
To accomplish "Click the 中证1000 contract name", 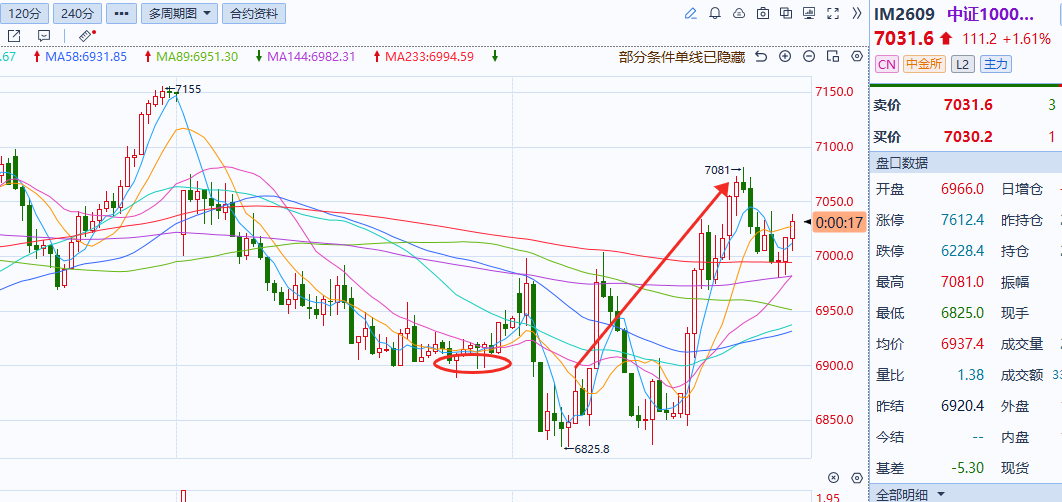I will click(990, 14).
